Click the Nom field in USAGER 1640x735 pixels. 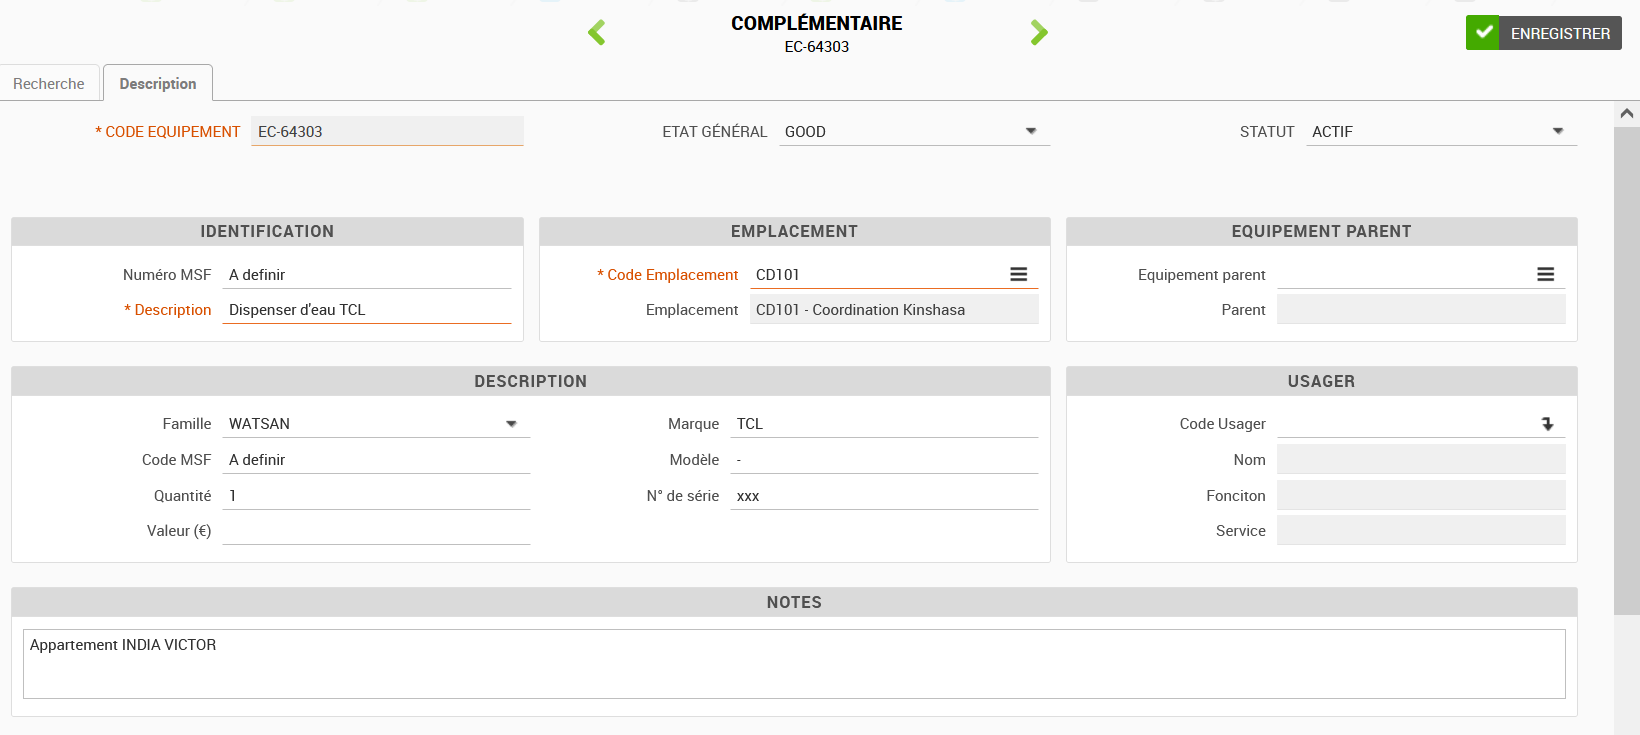click(x=1421, y=460)
